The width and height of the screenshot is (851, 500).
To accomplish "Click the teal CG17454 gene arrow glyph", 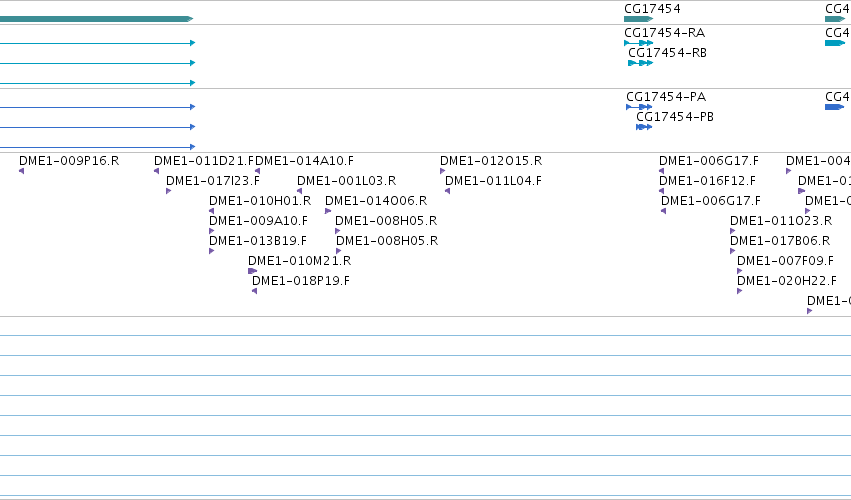I will click(638, 19).
